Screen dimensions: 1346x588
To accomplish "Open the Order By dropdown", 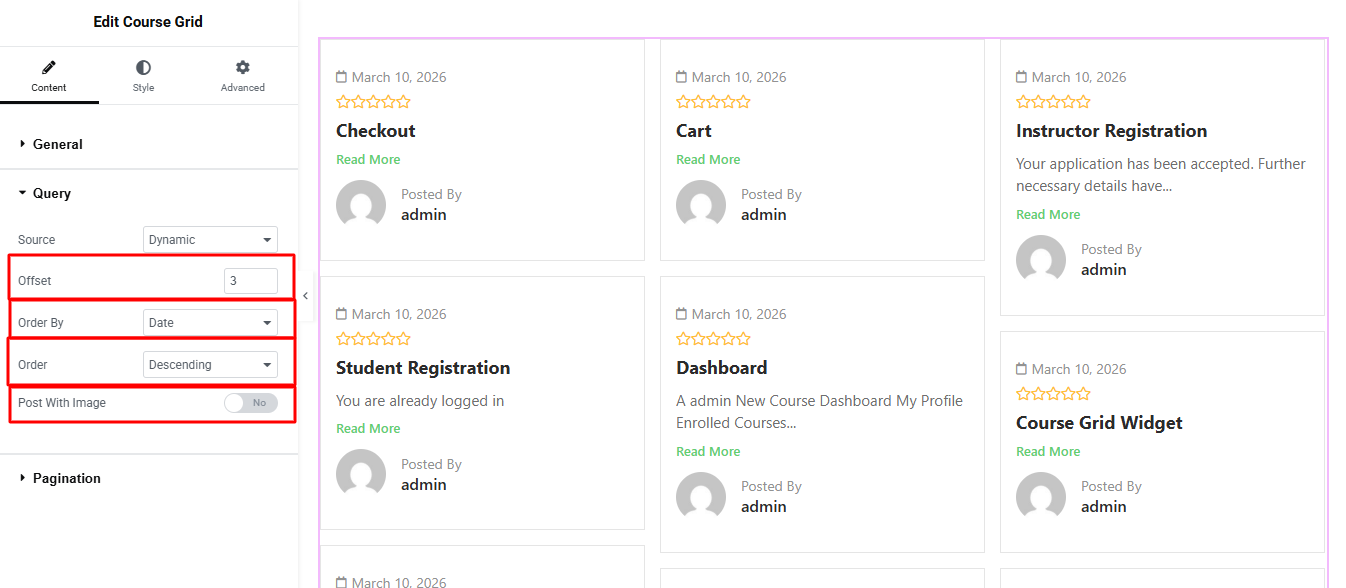I will 210,323.
